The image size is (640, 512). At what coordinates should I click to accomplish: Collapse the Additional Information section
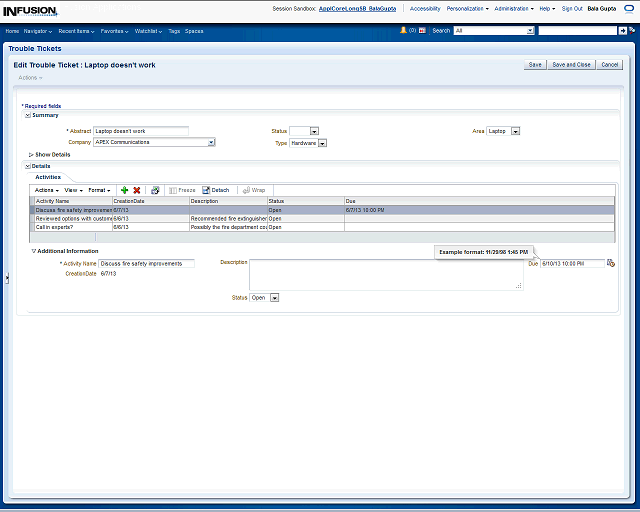coord(33,251)
